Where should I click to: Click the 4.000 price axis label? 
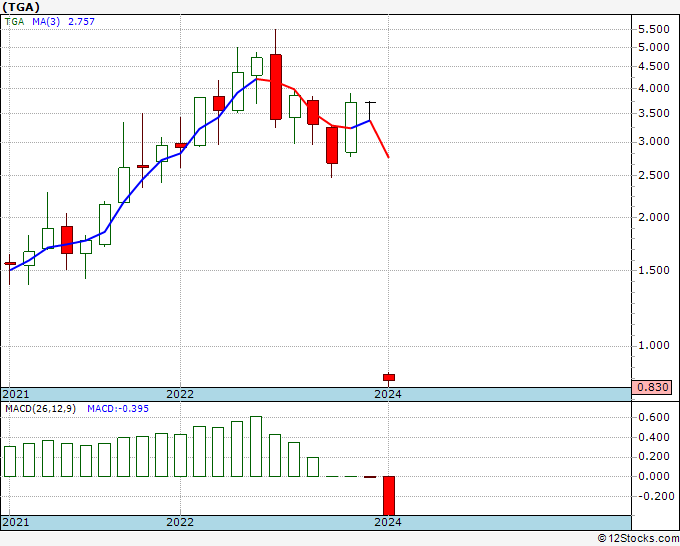point(654,88)
